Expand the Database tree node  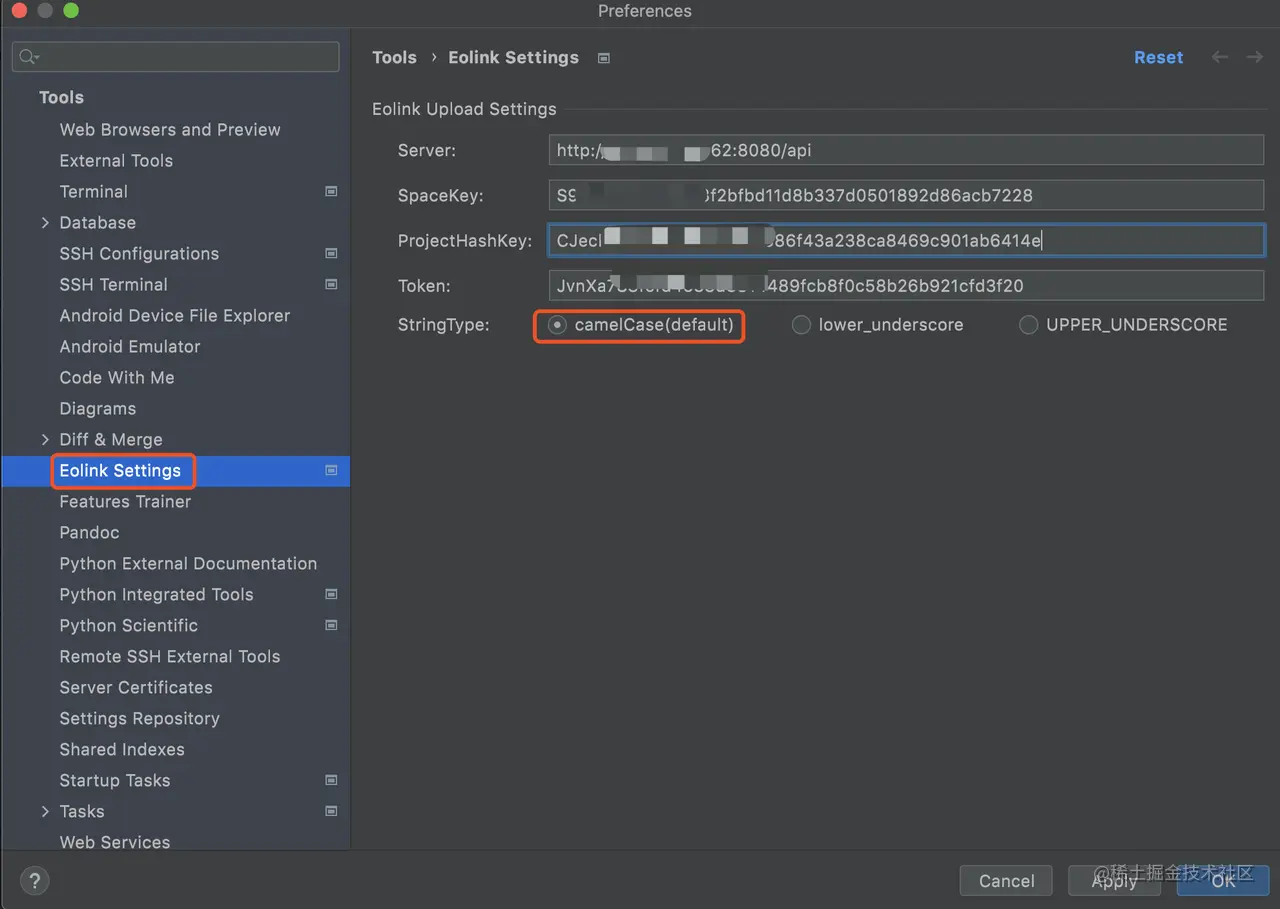point(45,222)
